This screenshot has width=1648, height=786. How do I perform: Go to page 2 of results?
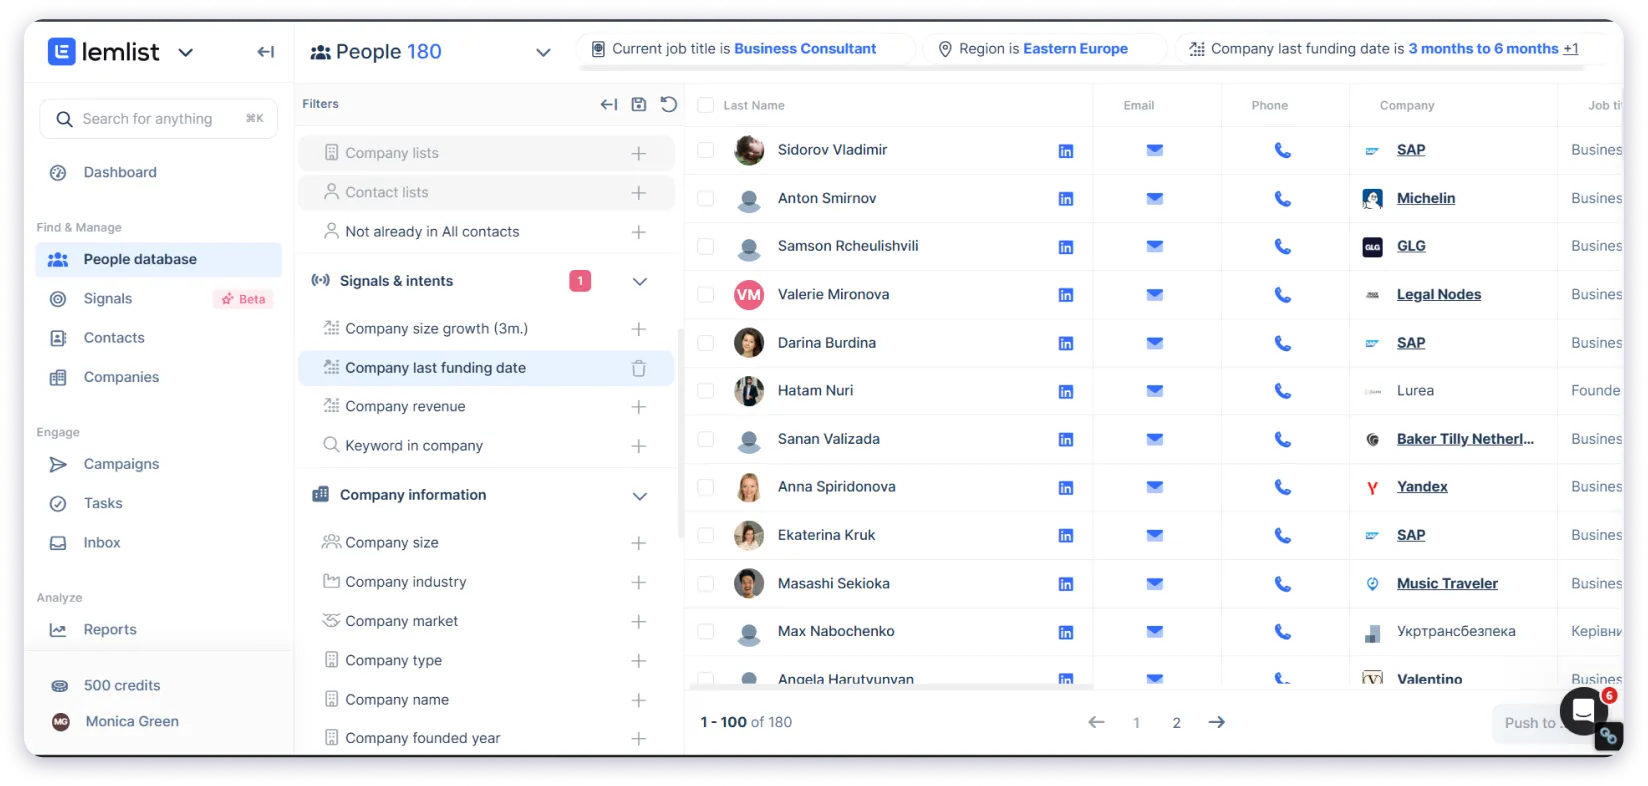pos(1177,723)
